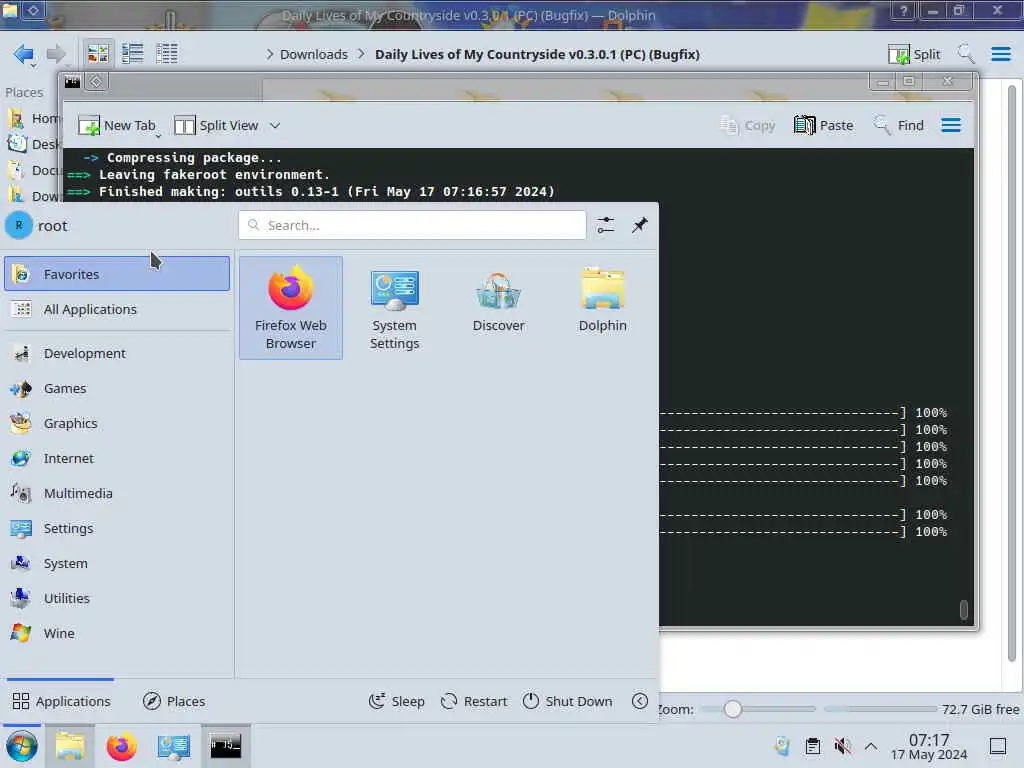This screenshot has width=1024, height=768.
Task: Open the Settings category
Action: pyautogui.click(x=117, y=528)
